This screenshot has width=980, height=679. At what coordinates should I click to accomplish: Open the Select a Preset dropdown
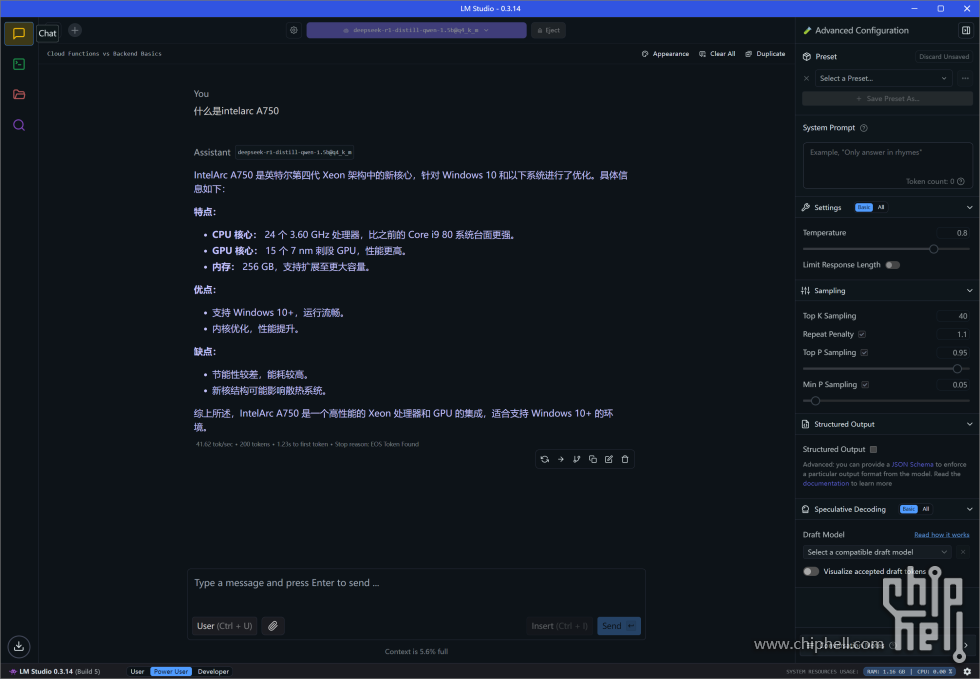tap(884, 78)
